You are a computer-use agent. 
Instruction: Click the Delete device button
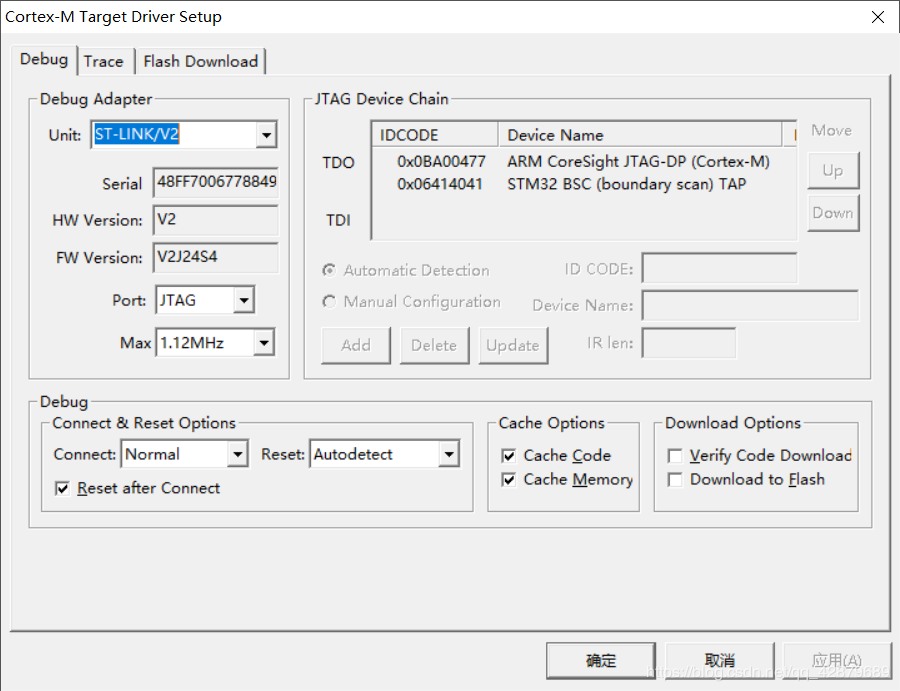click(435, 346)
